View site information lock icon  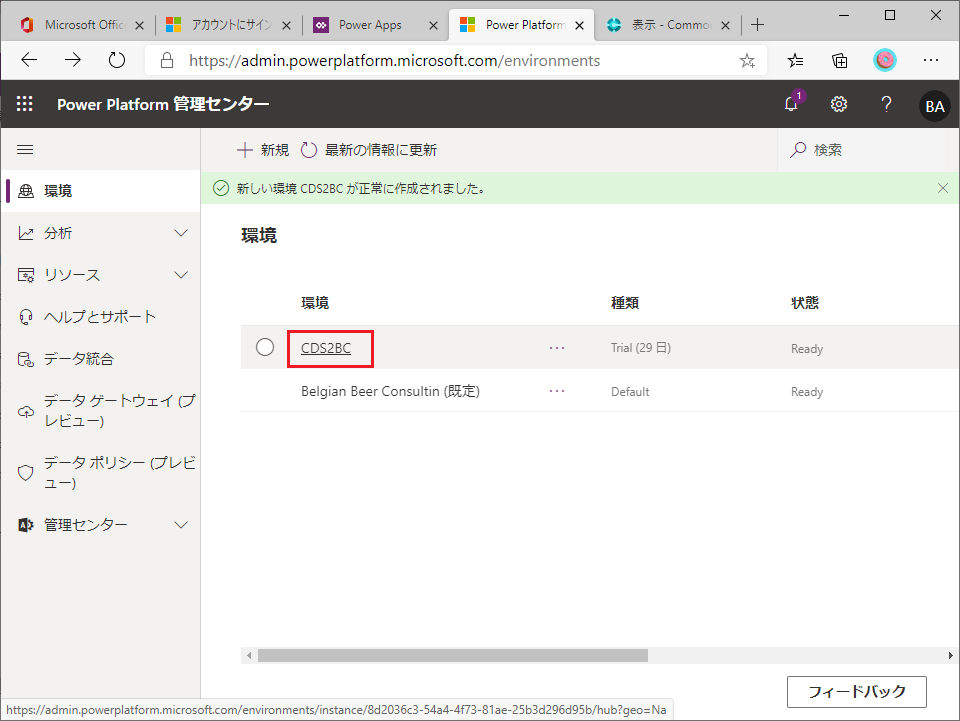[167, 60]
